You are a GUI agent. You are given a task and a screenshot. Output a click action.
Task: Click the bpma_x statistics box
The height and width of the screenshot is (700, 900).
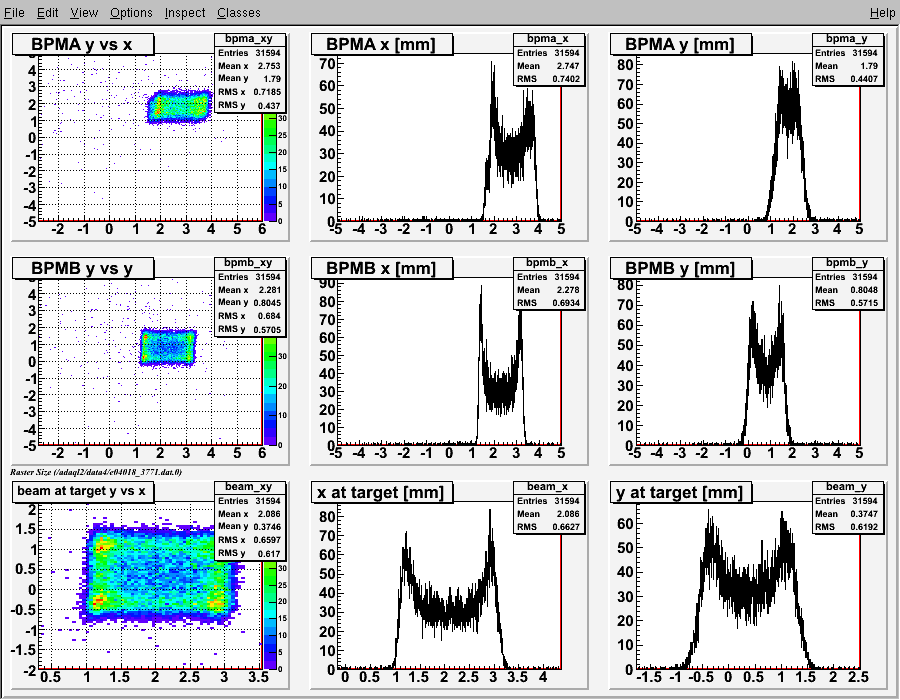[x=549, y=59]
